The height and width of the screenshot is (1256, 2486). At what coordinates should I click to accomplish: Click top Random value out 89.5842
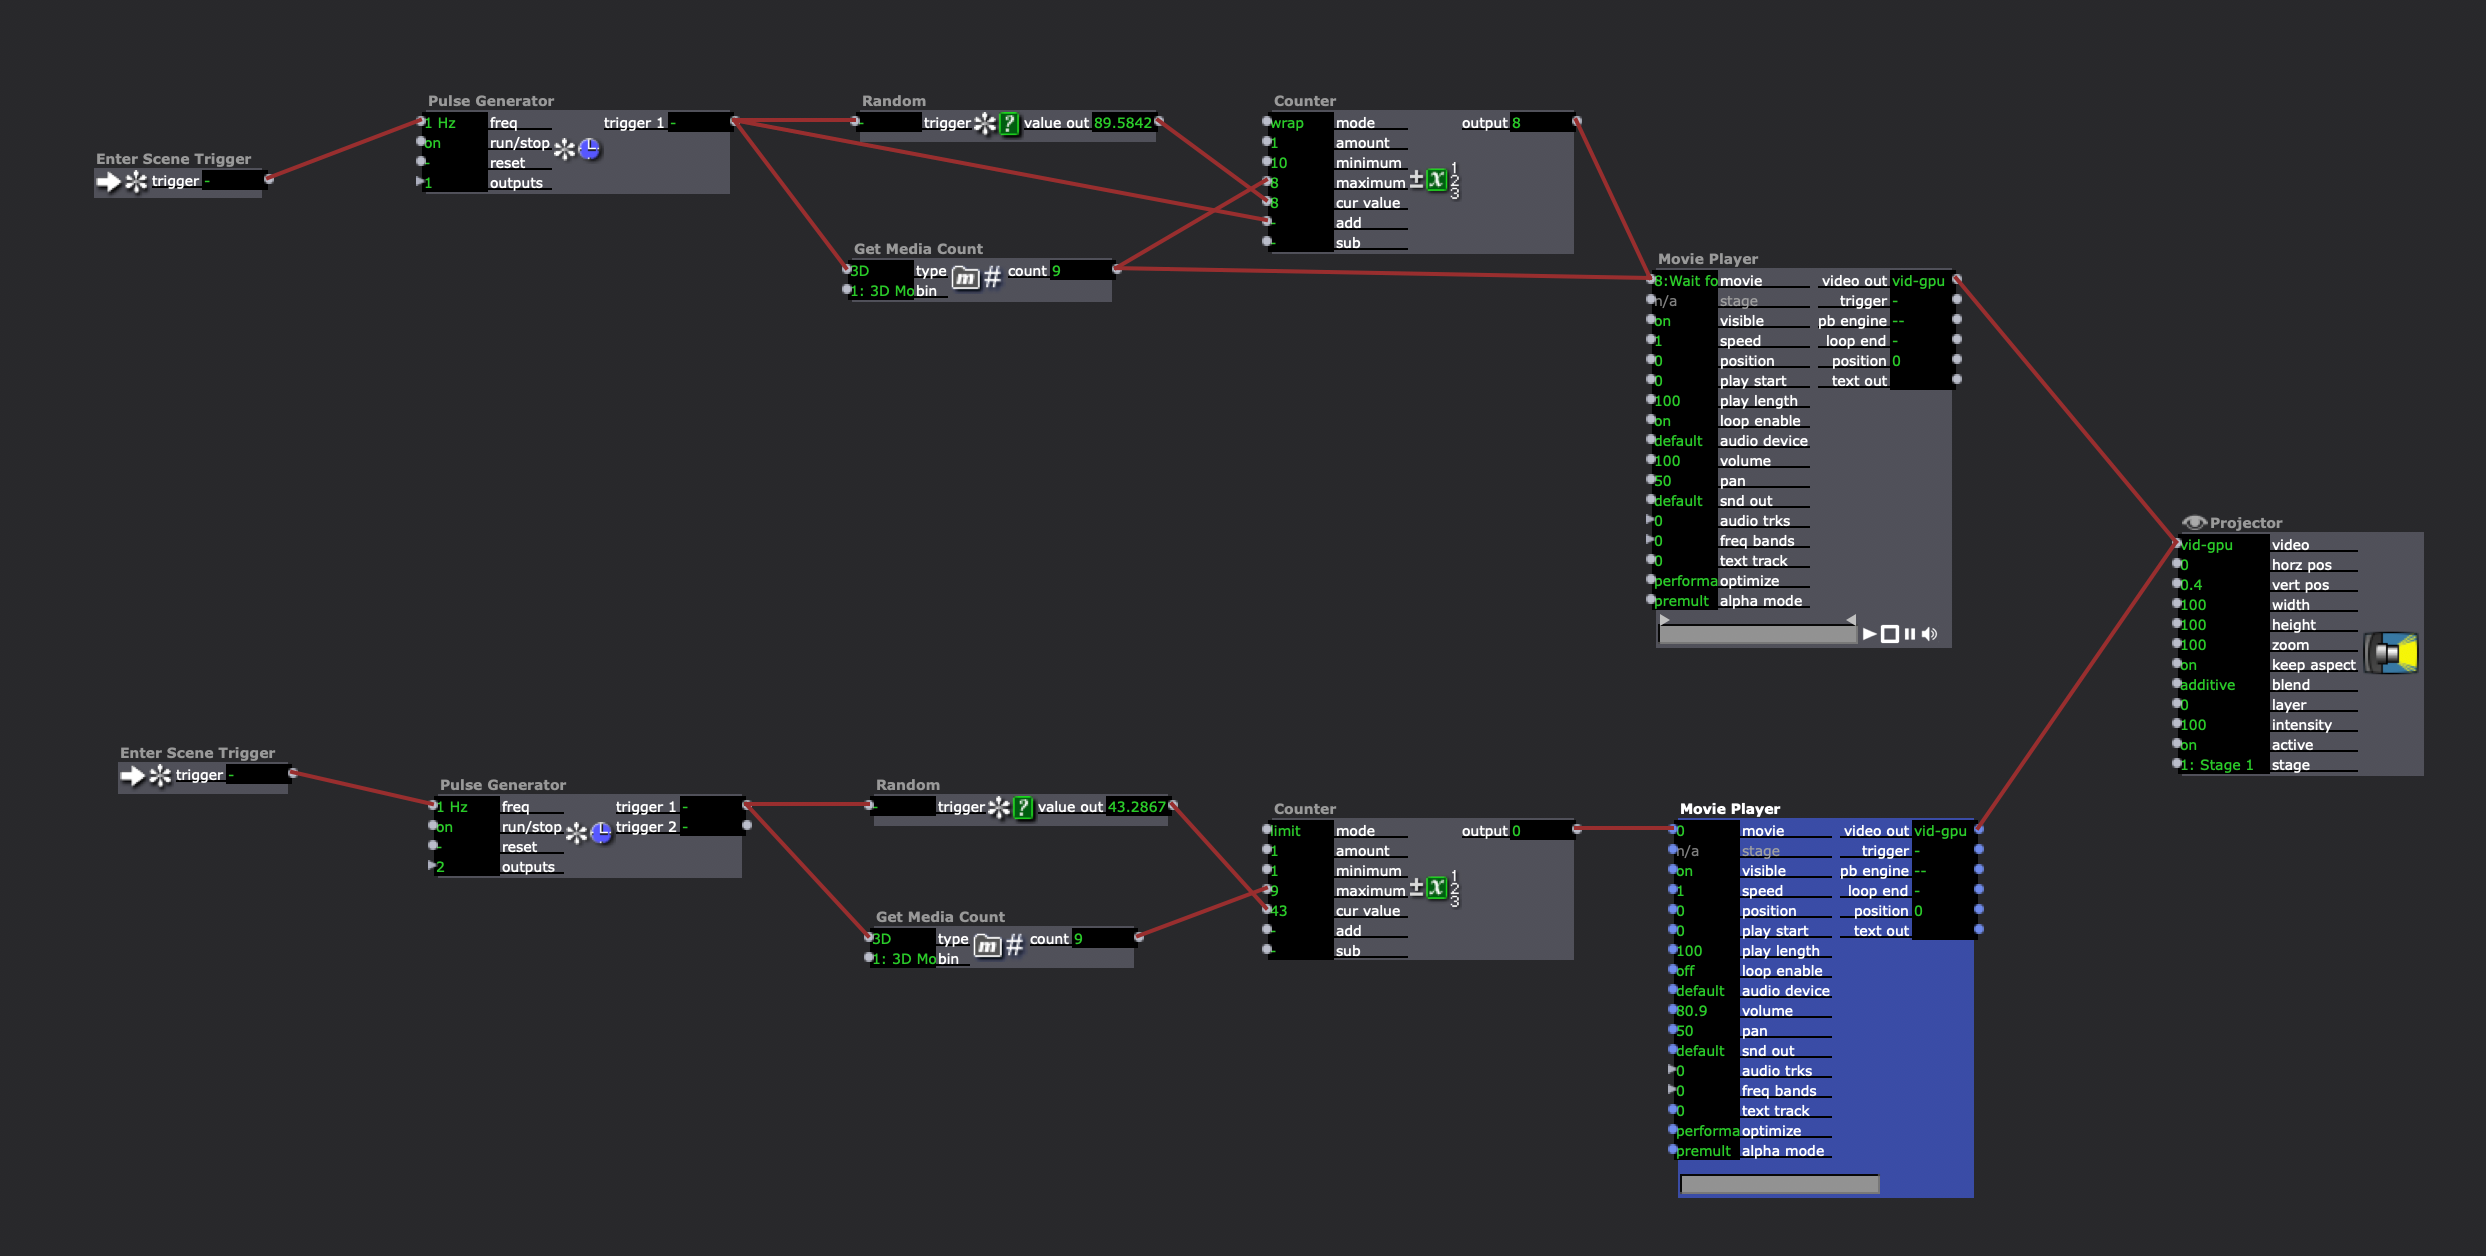click(1122, 123)
